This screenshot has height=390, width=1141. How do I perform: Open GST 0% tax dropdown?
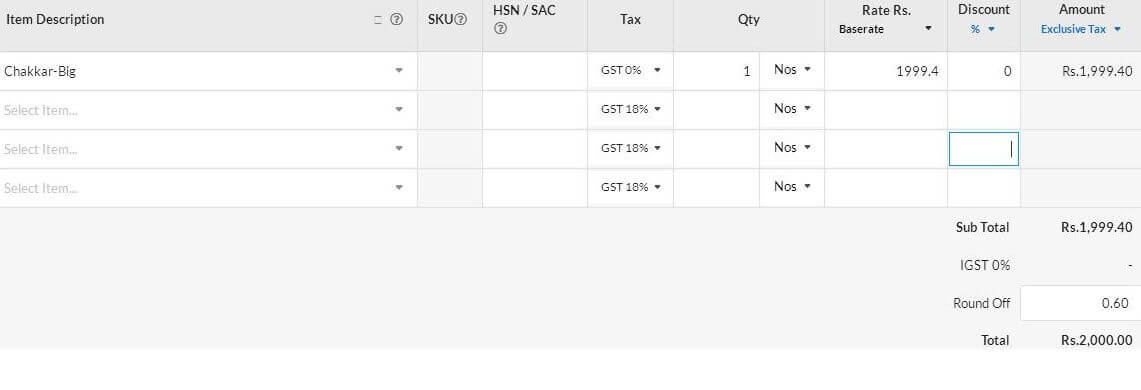(x=631, y=71)
